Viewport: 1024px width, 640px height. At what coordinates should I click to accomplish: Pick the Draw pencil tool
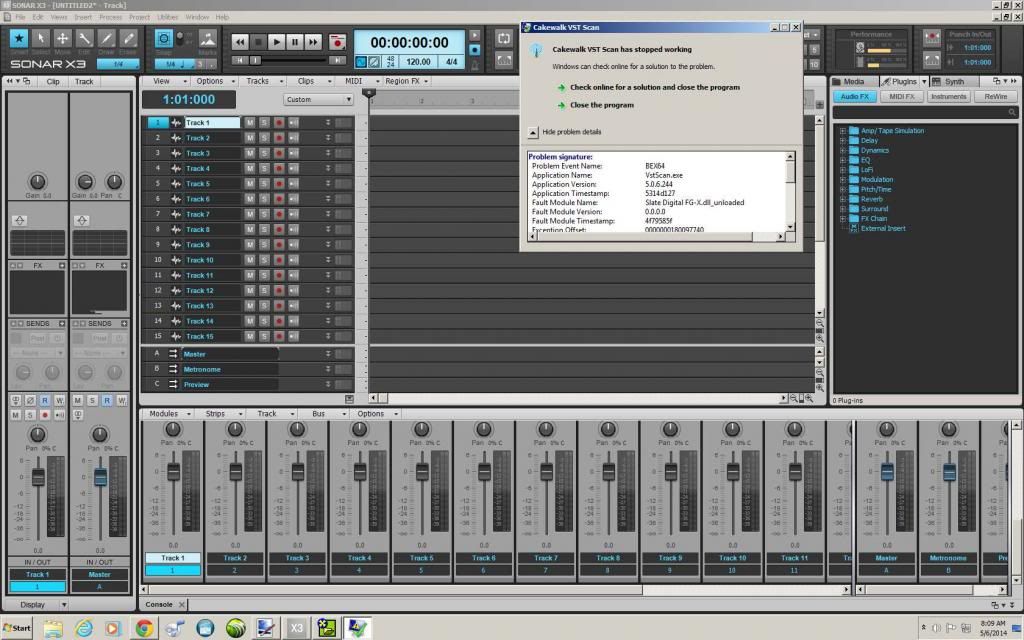pyautogui.click(x=106, y=39)
